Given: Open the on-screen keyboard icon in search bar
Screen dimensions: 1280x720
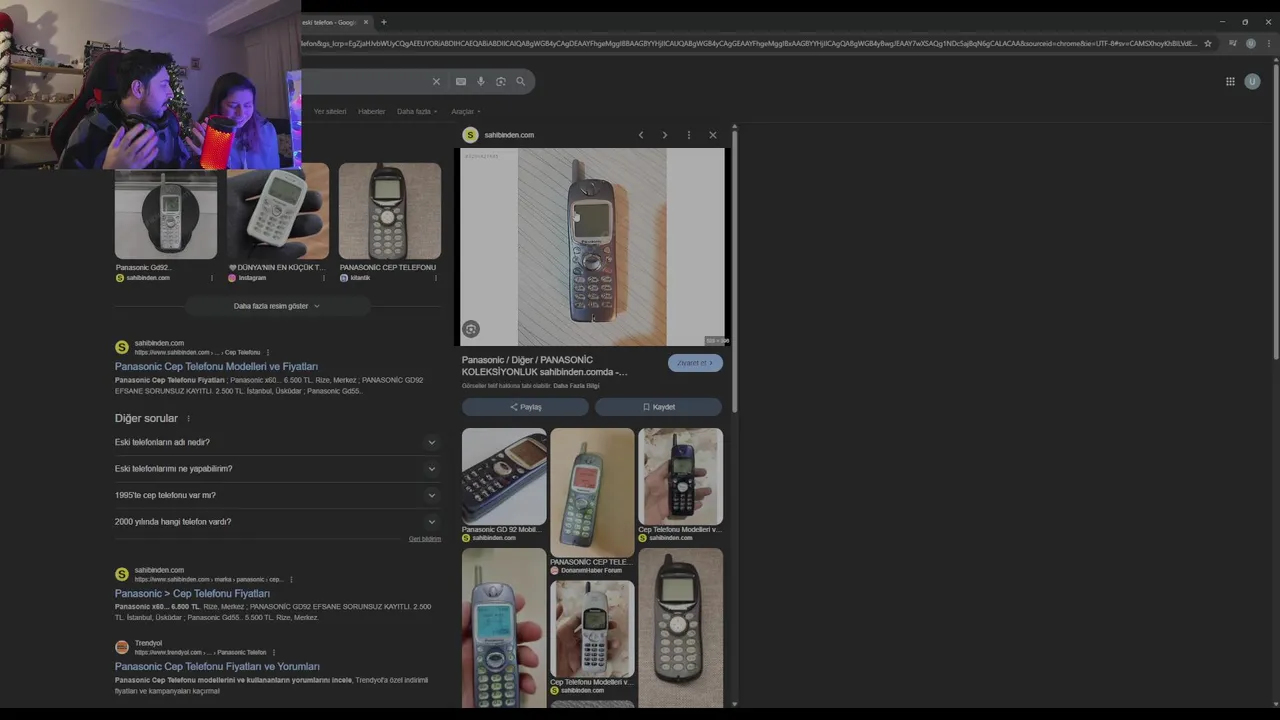Looking at the screenshot, I should [460, 82].
